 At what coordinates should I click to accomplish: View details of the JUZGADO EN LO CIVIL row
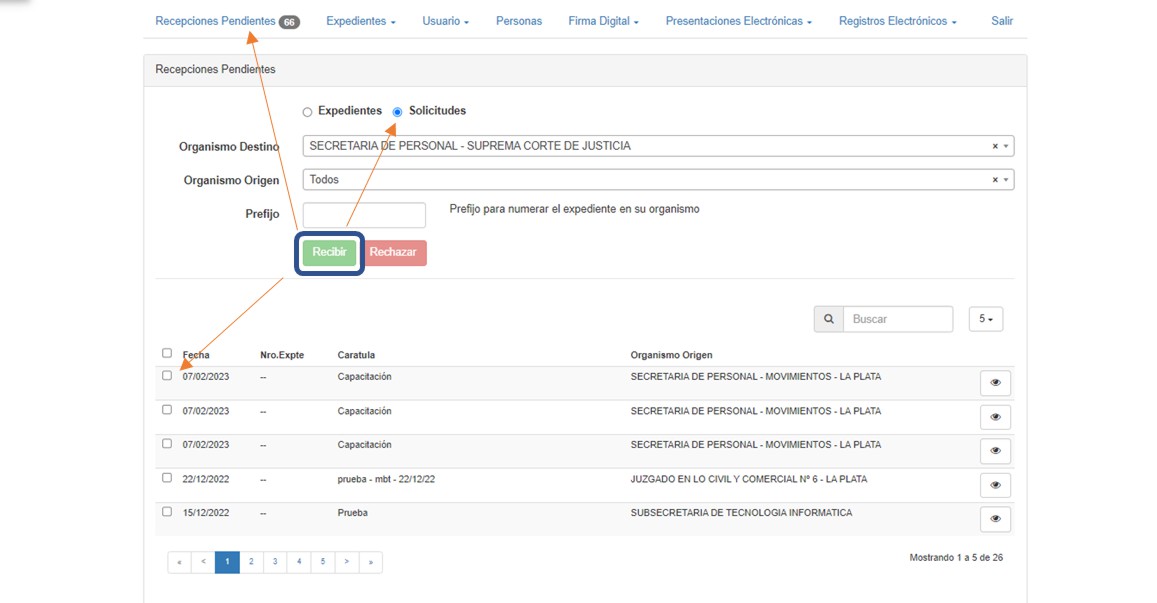point(995,485)
